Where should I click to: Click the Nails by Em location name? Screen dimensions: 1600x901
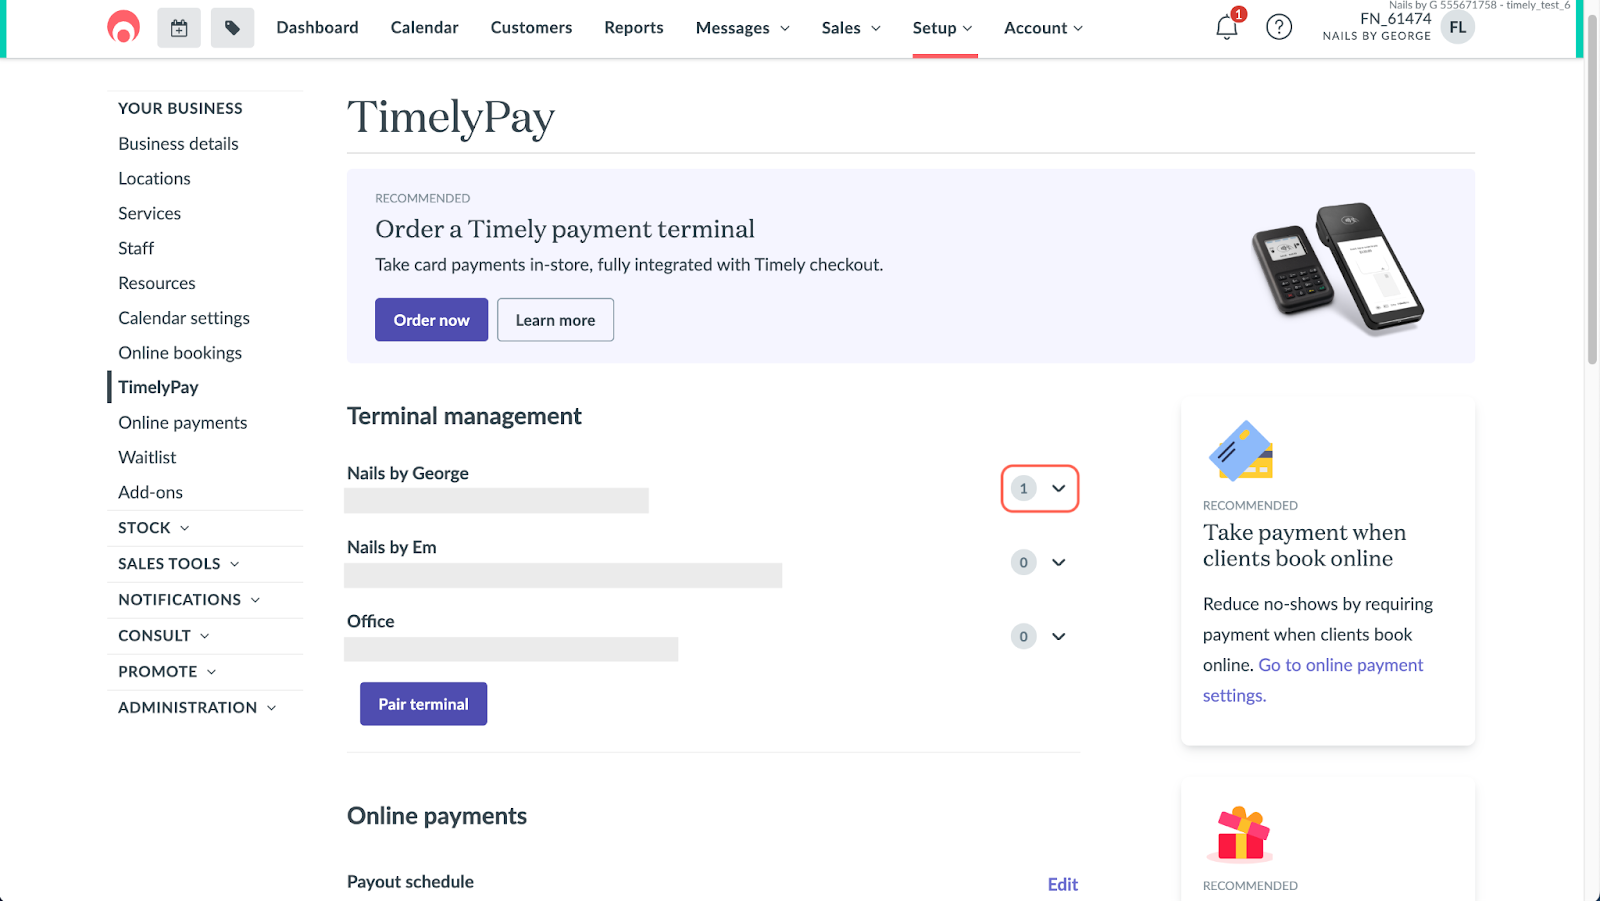[392, 547]
